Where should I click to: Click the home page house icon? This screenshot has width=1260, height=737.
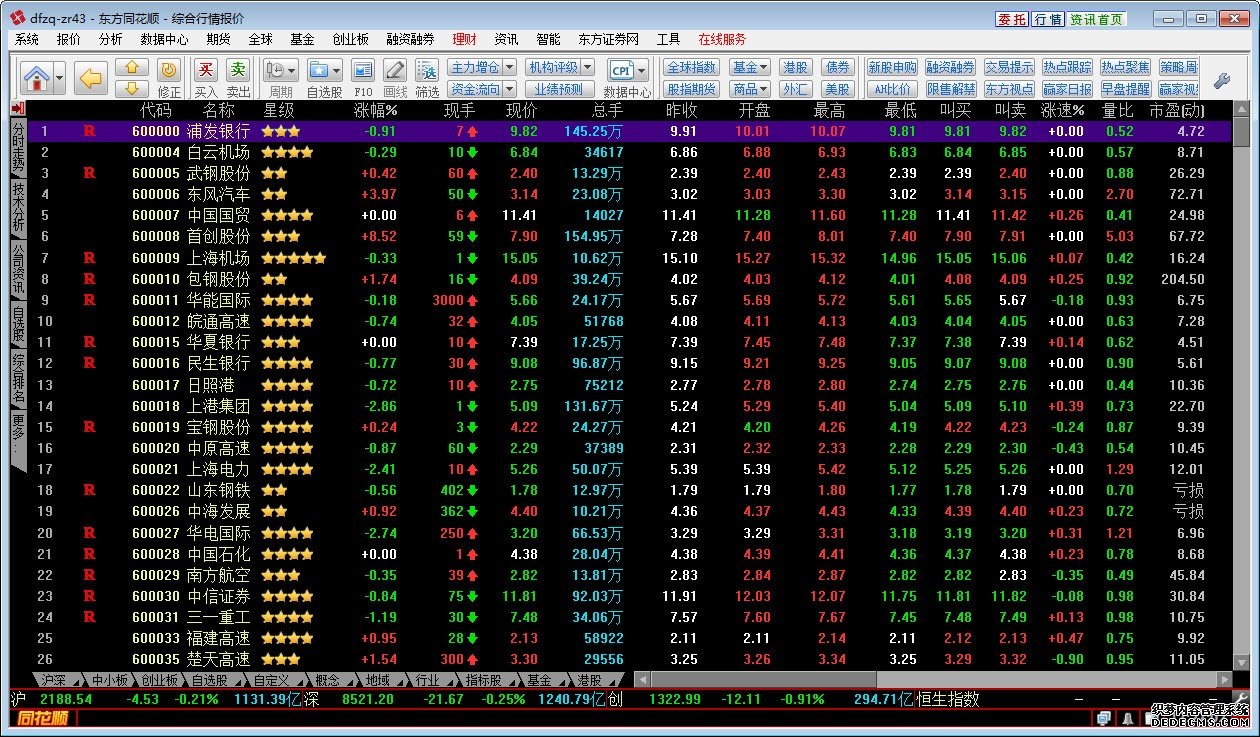pyautogui.click(x=37, y=77)
